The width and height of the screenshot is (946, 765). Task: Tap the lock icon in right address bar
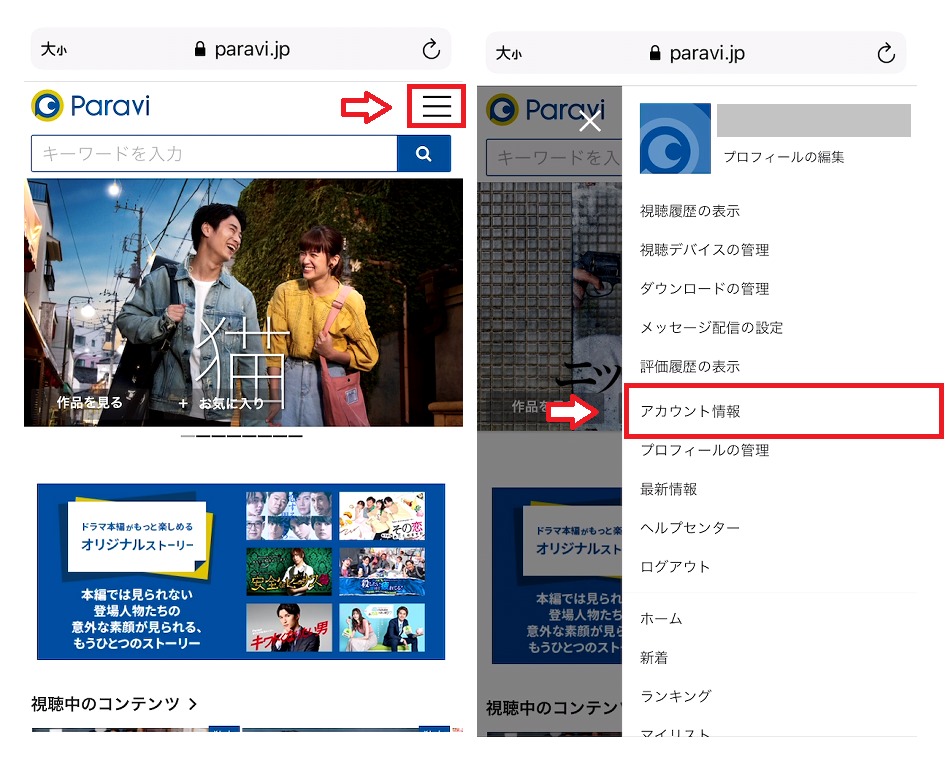655,54
